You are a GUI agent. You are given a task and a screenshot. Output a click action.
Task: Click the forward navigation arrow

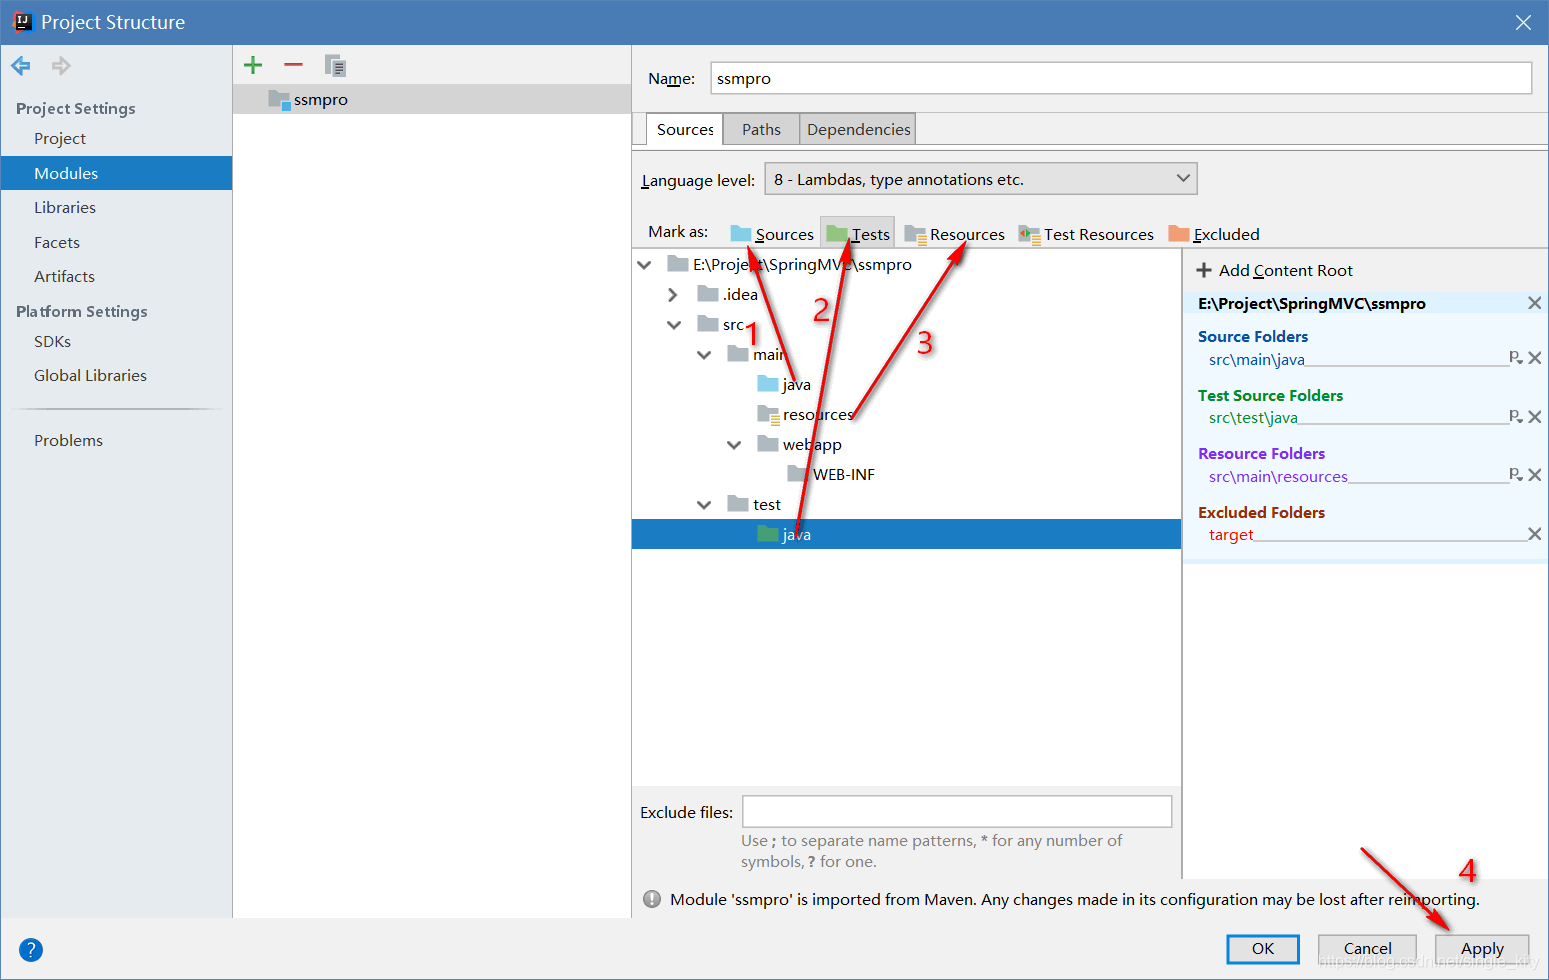pos(61,66)
